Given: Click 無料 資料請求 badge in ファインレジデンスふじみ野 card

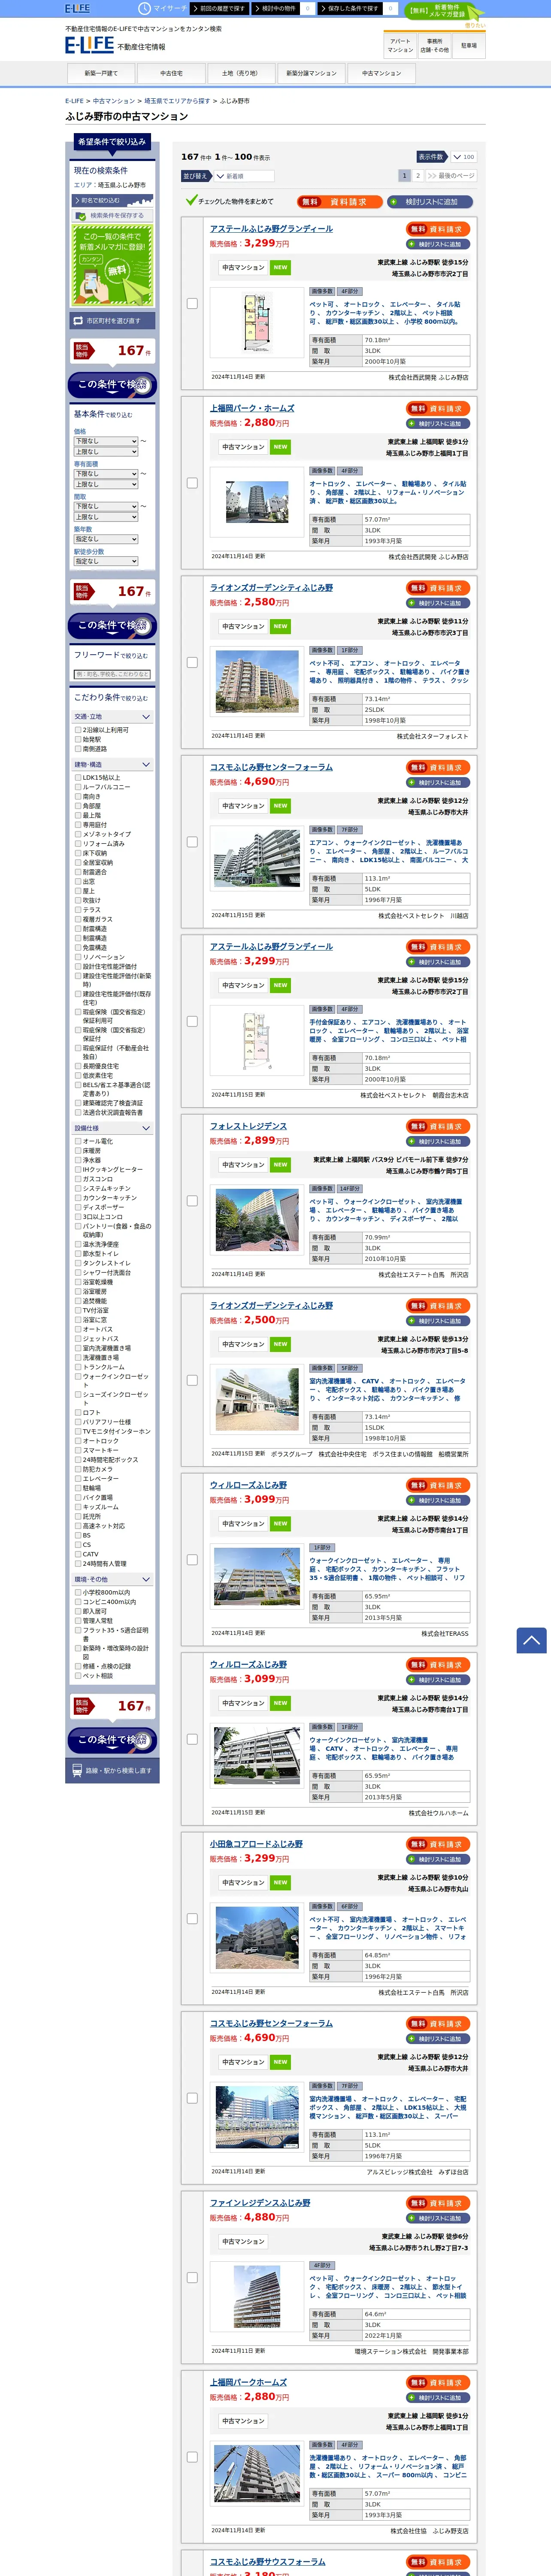Looking at the screenshot, I should (438, 2203).
